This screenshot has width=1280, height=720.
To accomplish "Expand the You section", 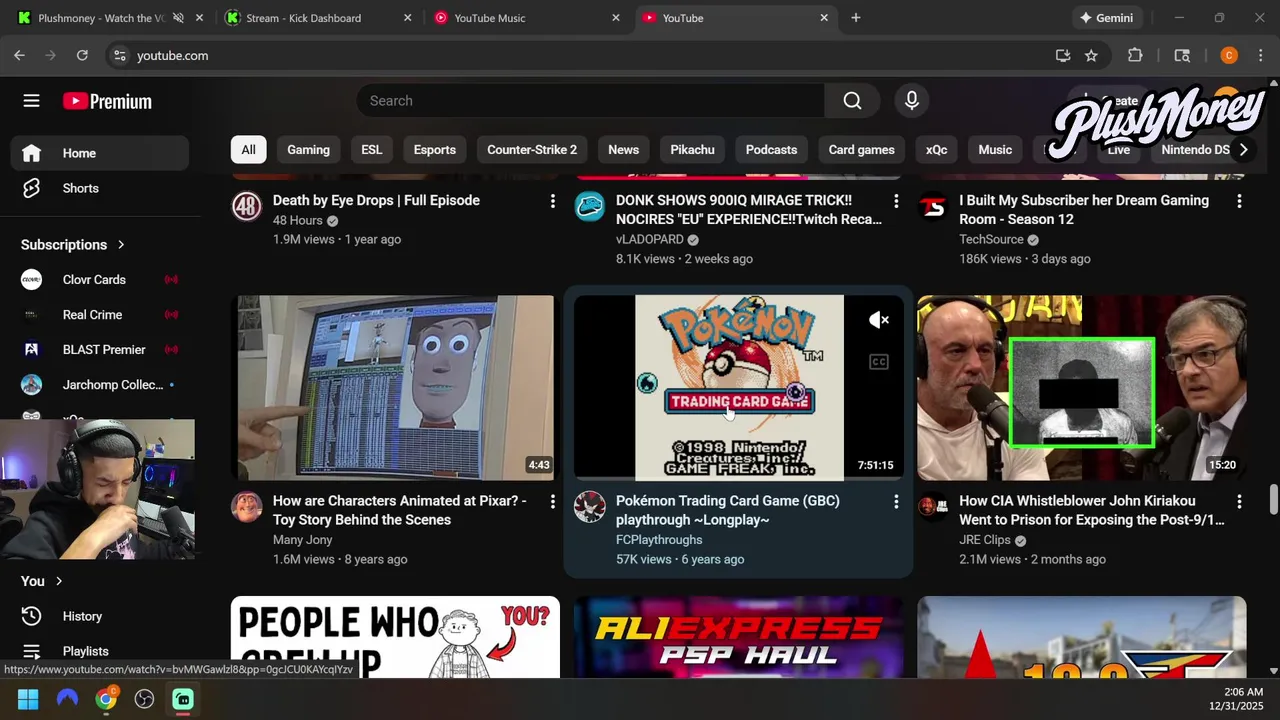I will tap(41, 581).
